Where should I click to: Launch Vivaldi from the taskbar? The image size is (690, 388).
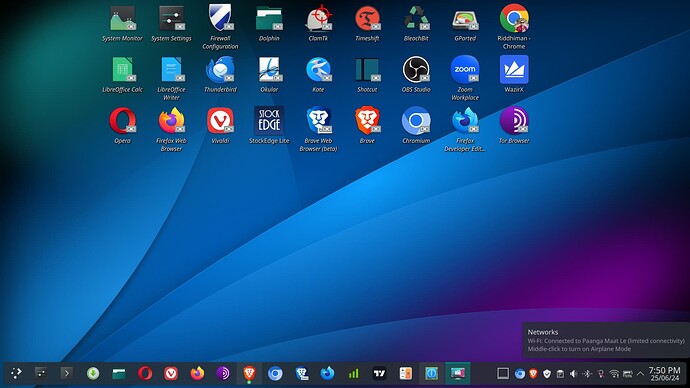click(x=171, y=373)
